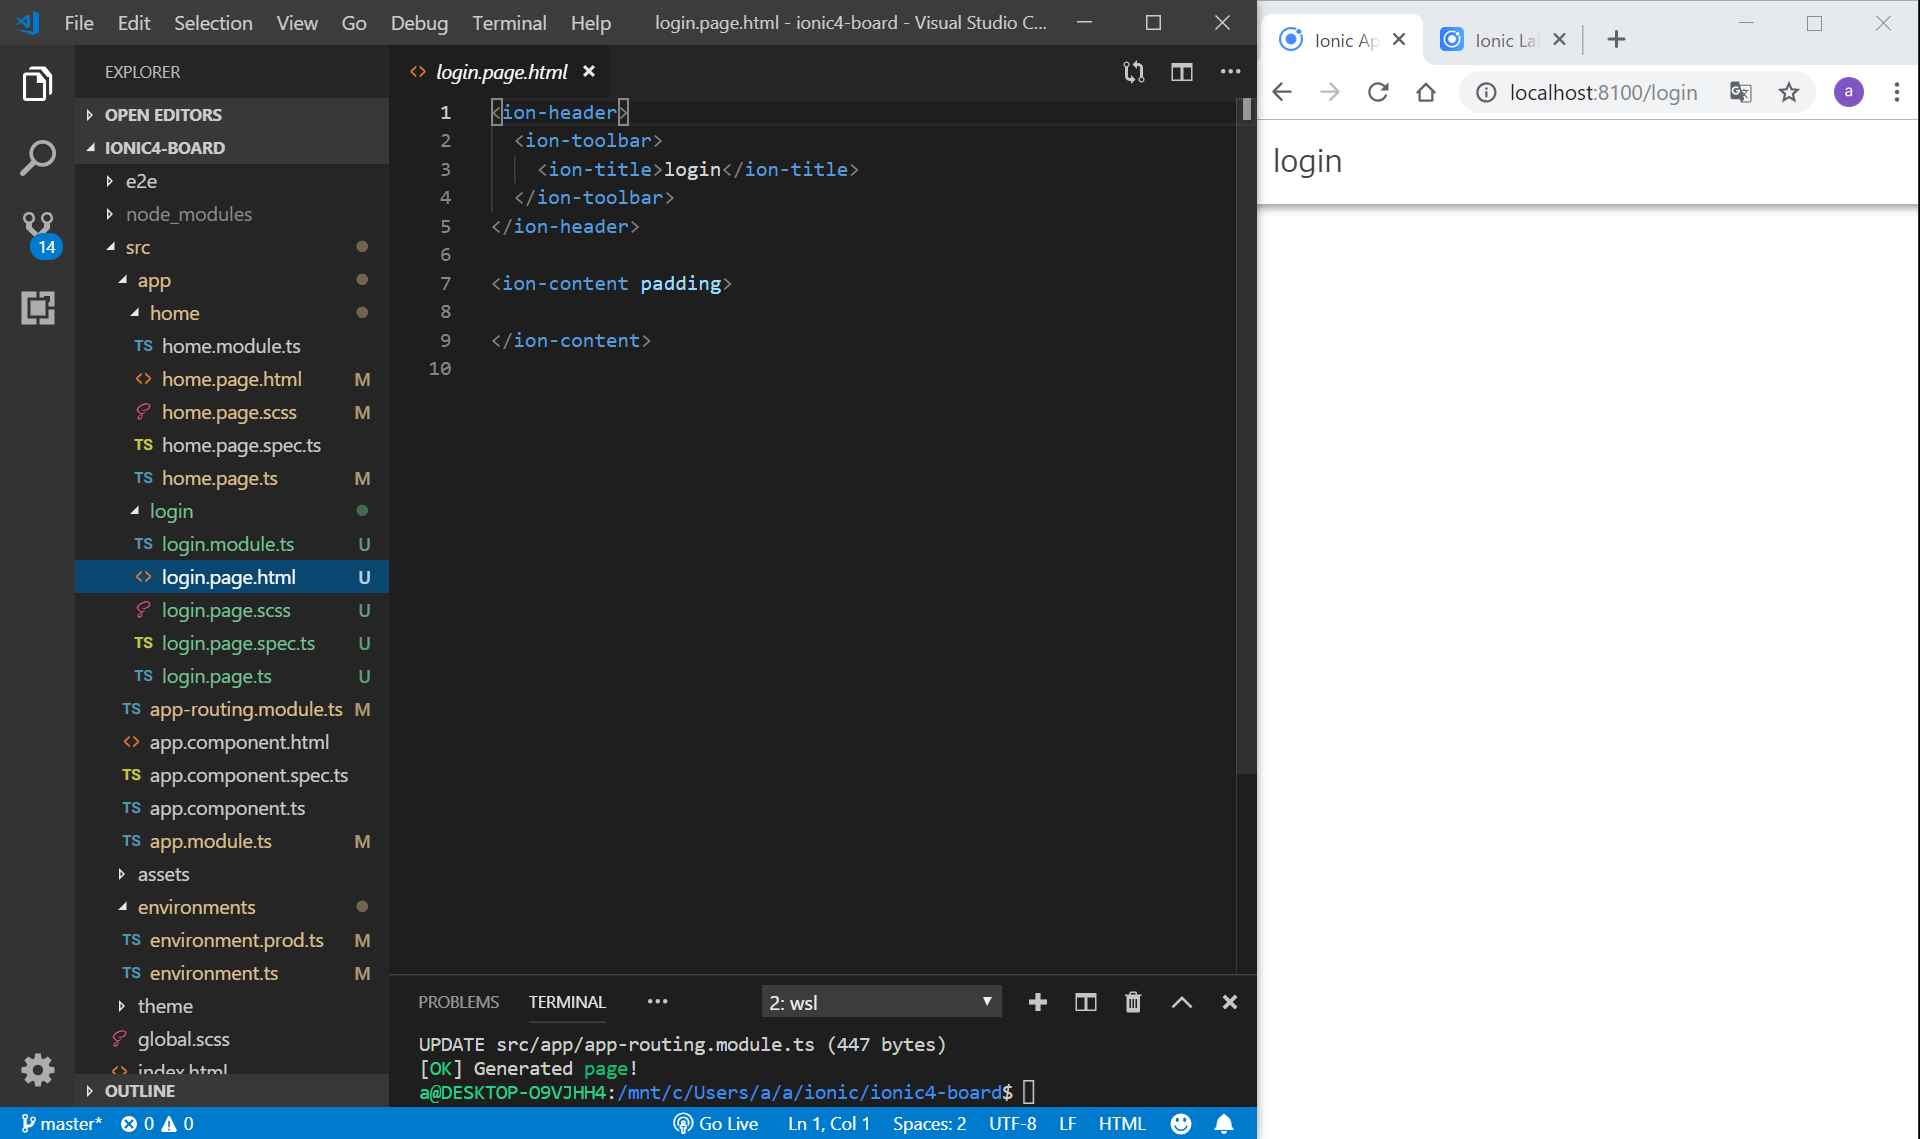Image resolution: width=1920 pixels, height=1139 pixels.
Task: Click the Manage gear icon
Action: point(37,1070)
